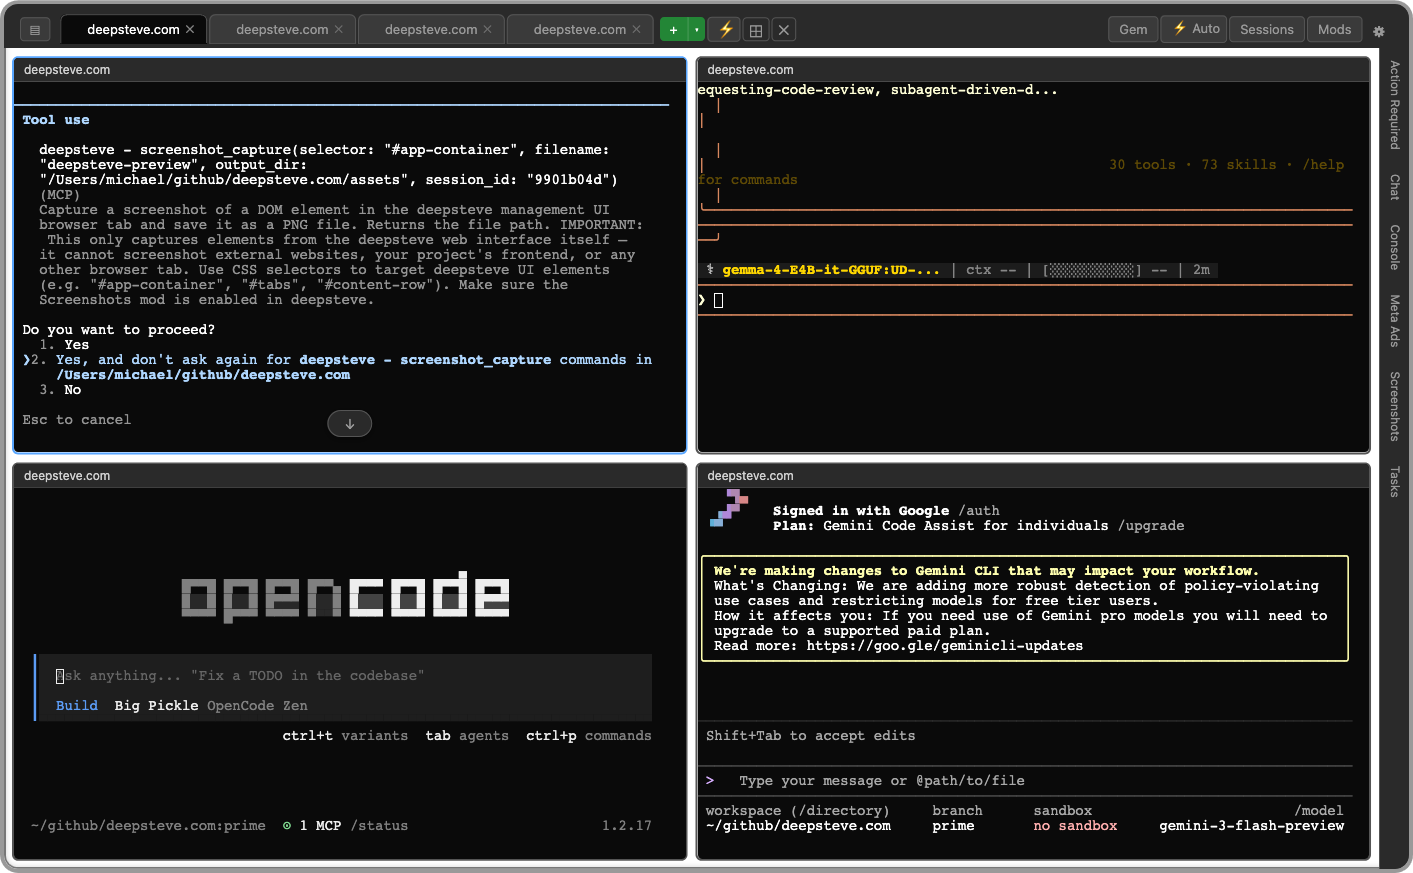
Task: Click the /status text in opencode pane
Action: coord(379,826)
